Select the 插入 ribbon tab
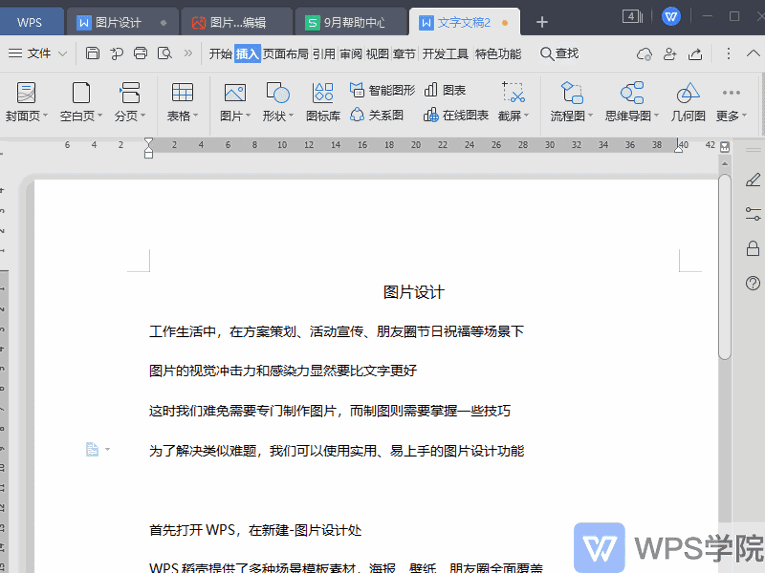This screenshot has width=765, height=573. 247,53
